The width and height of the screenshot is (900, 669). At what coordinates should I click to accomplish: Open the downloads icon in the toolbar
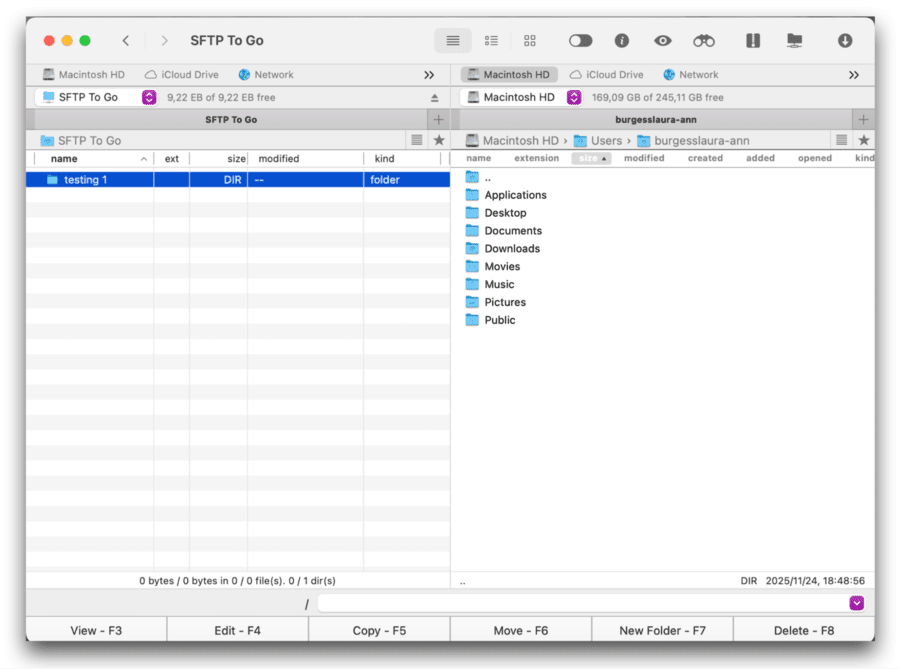(x=845, y=40)
